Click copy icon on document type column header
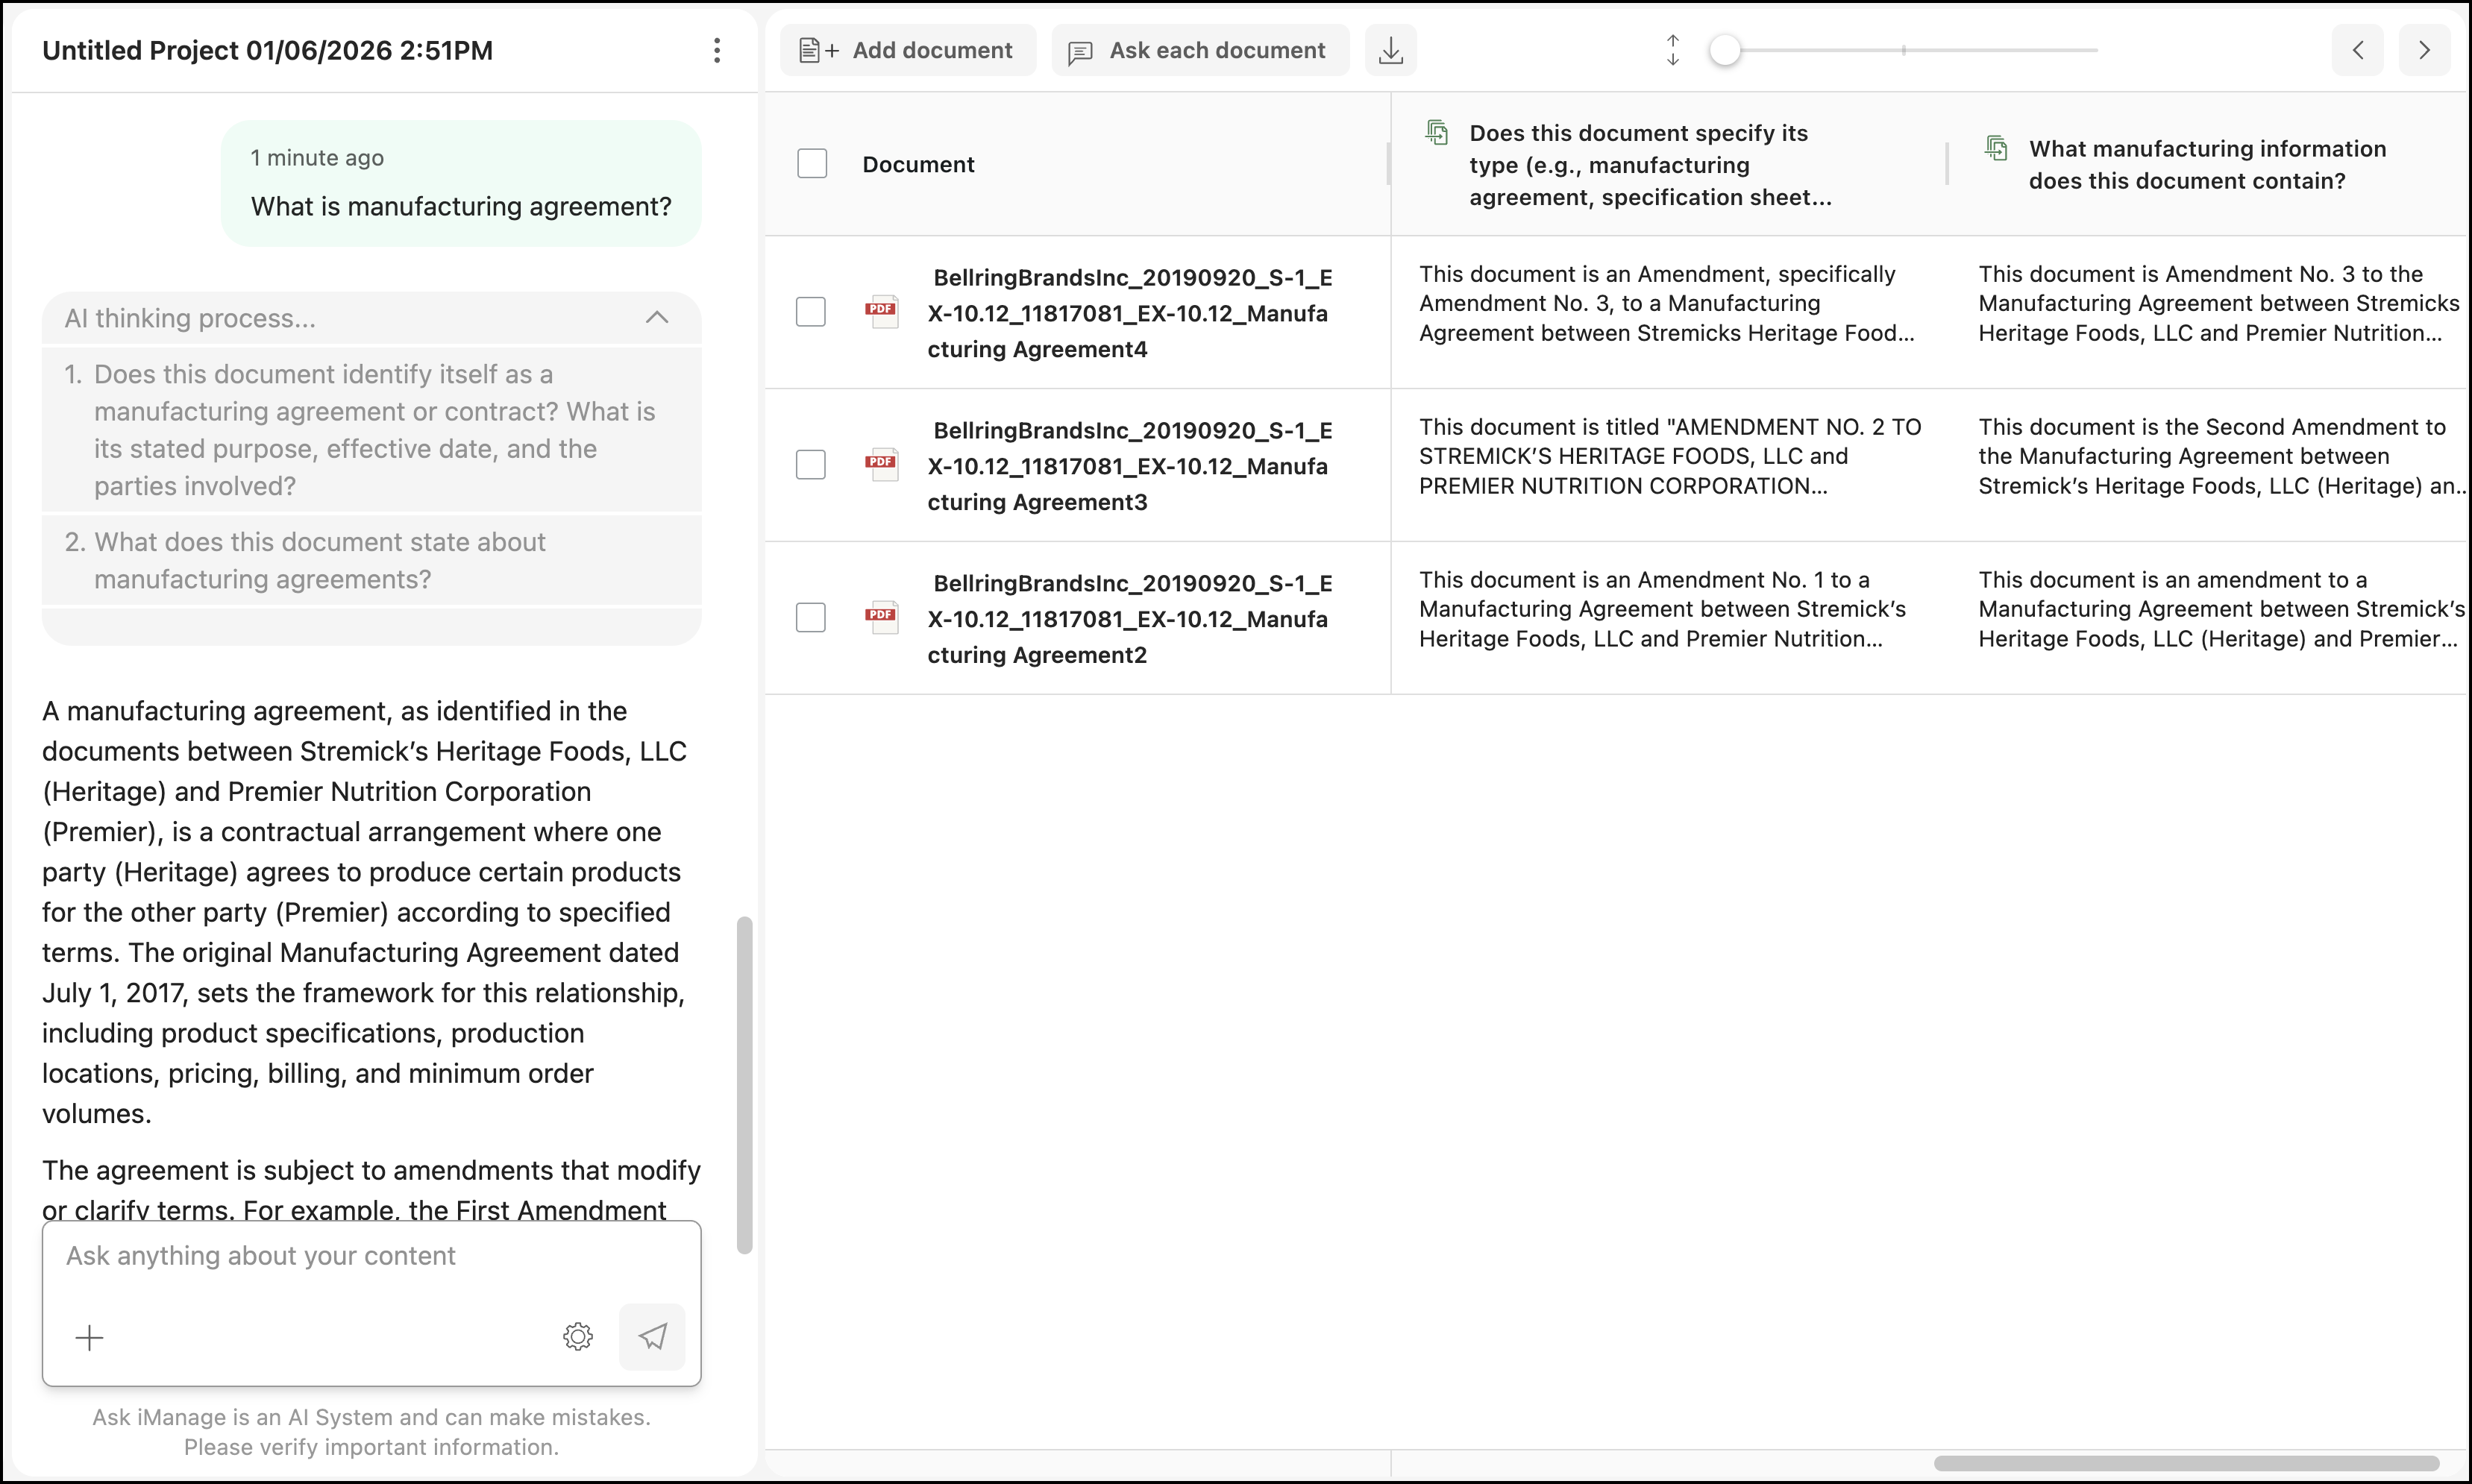The height and width of the screenshot is (1484, 2472). (x=1437, y=132)
